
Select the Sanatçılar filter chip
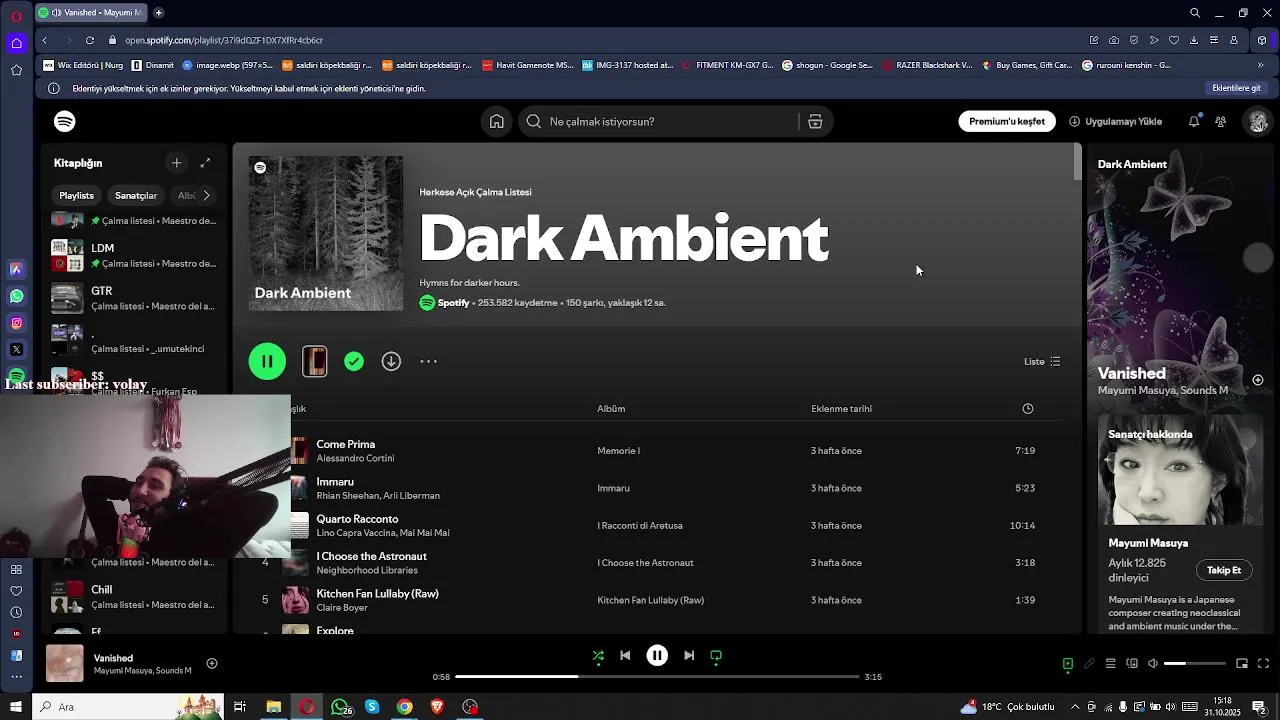coord(136,195)
